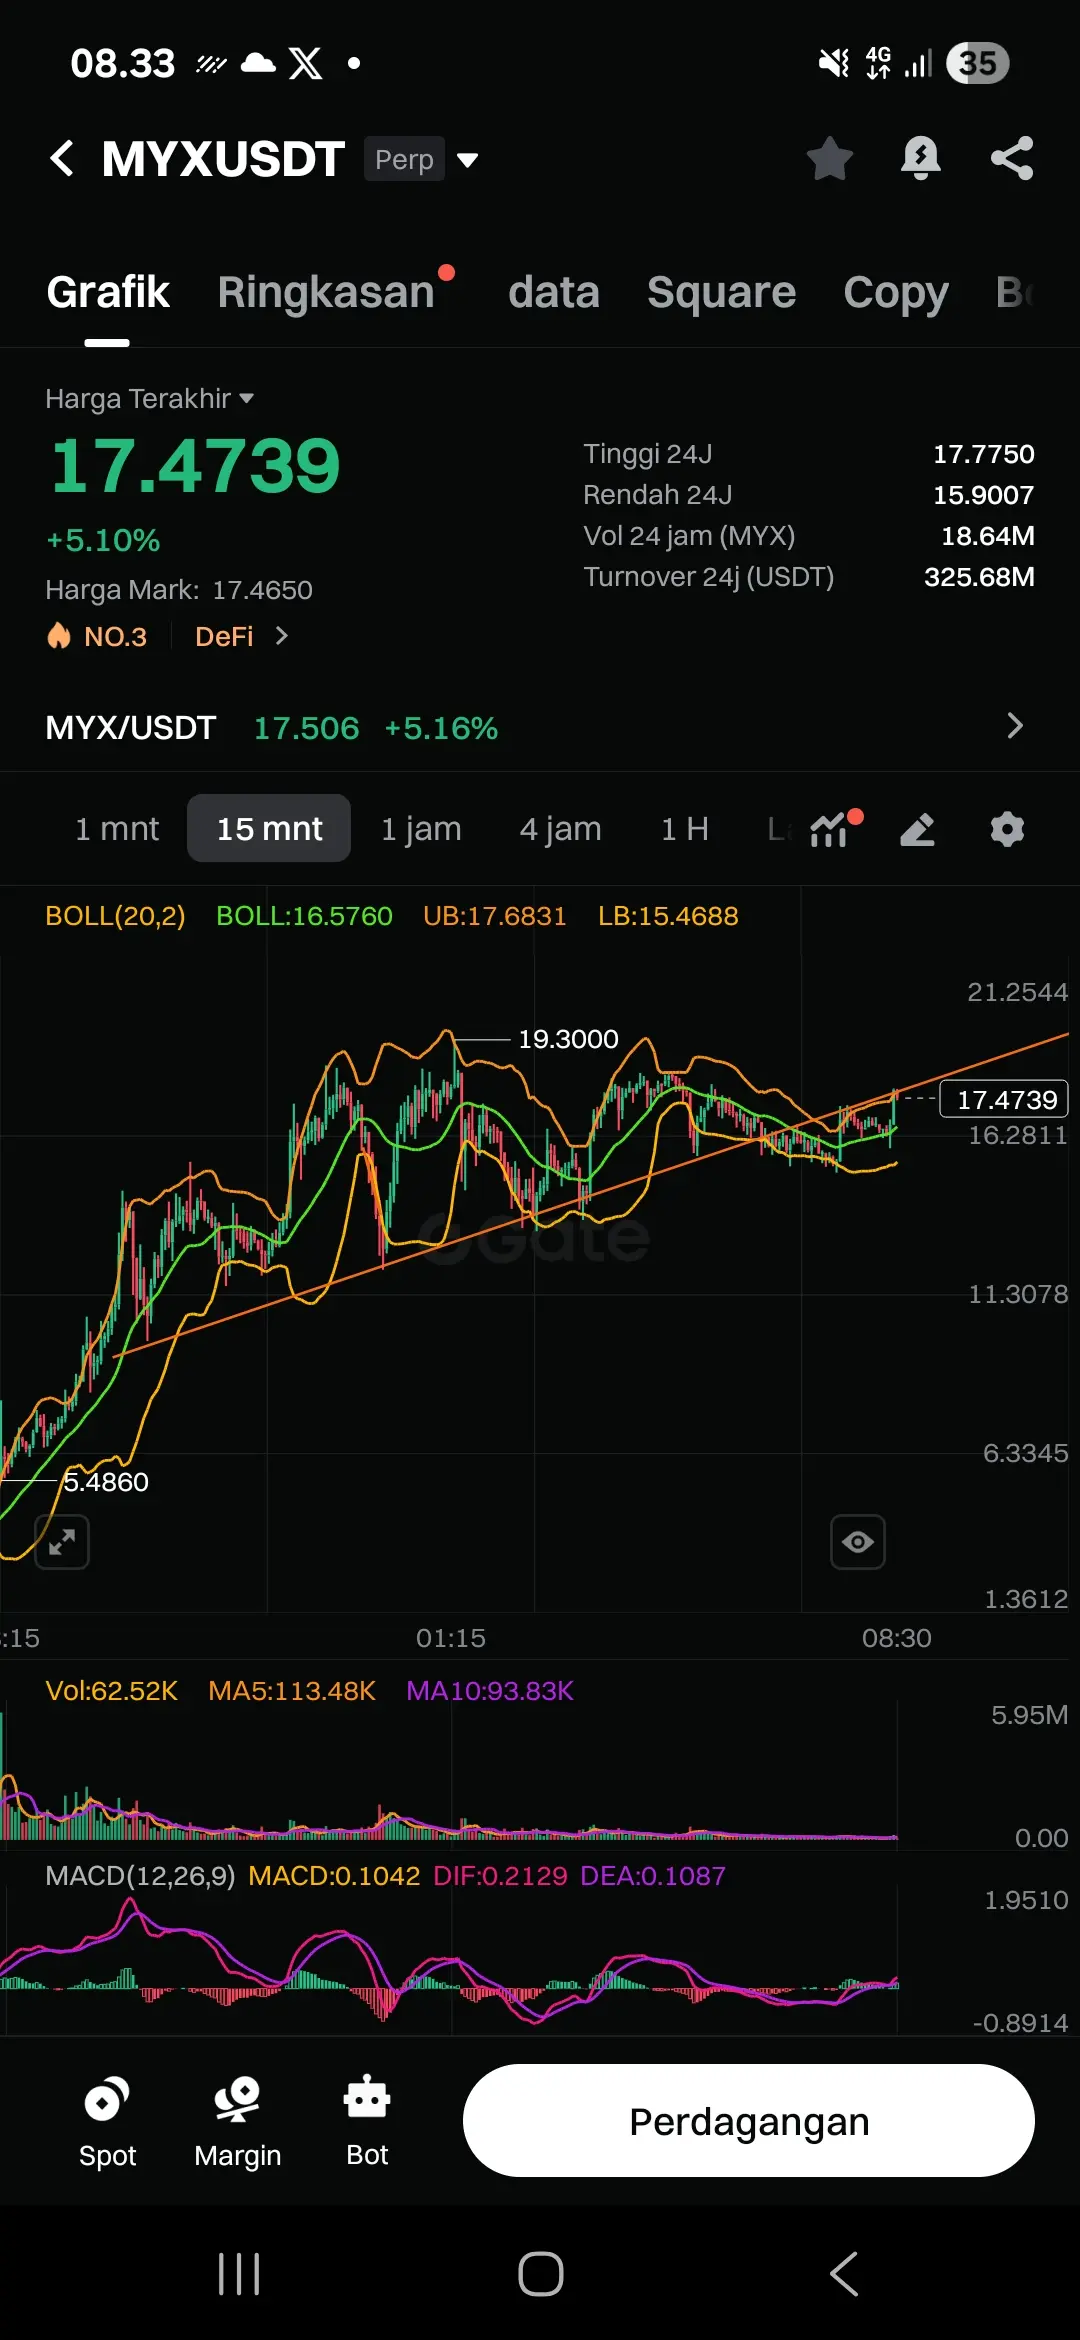This screenshot has height=2340, width=1080.
Task: Tap the Harga Mark 17.4650 text
Action: (x=179, y=590)
